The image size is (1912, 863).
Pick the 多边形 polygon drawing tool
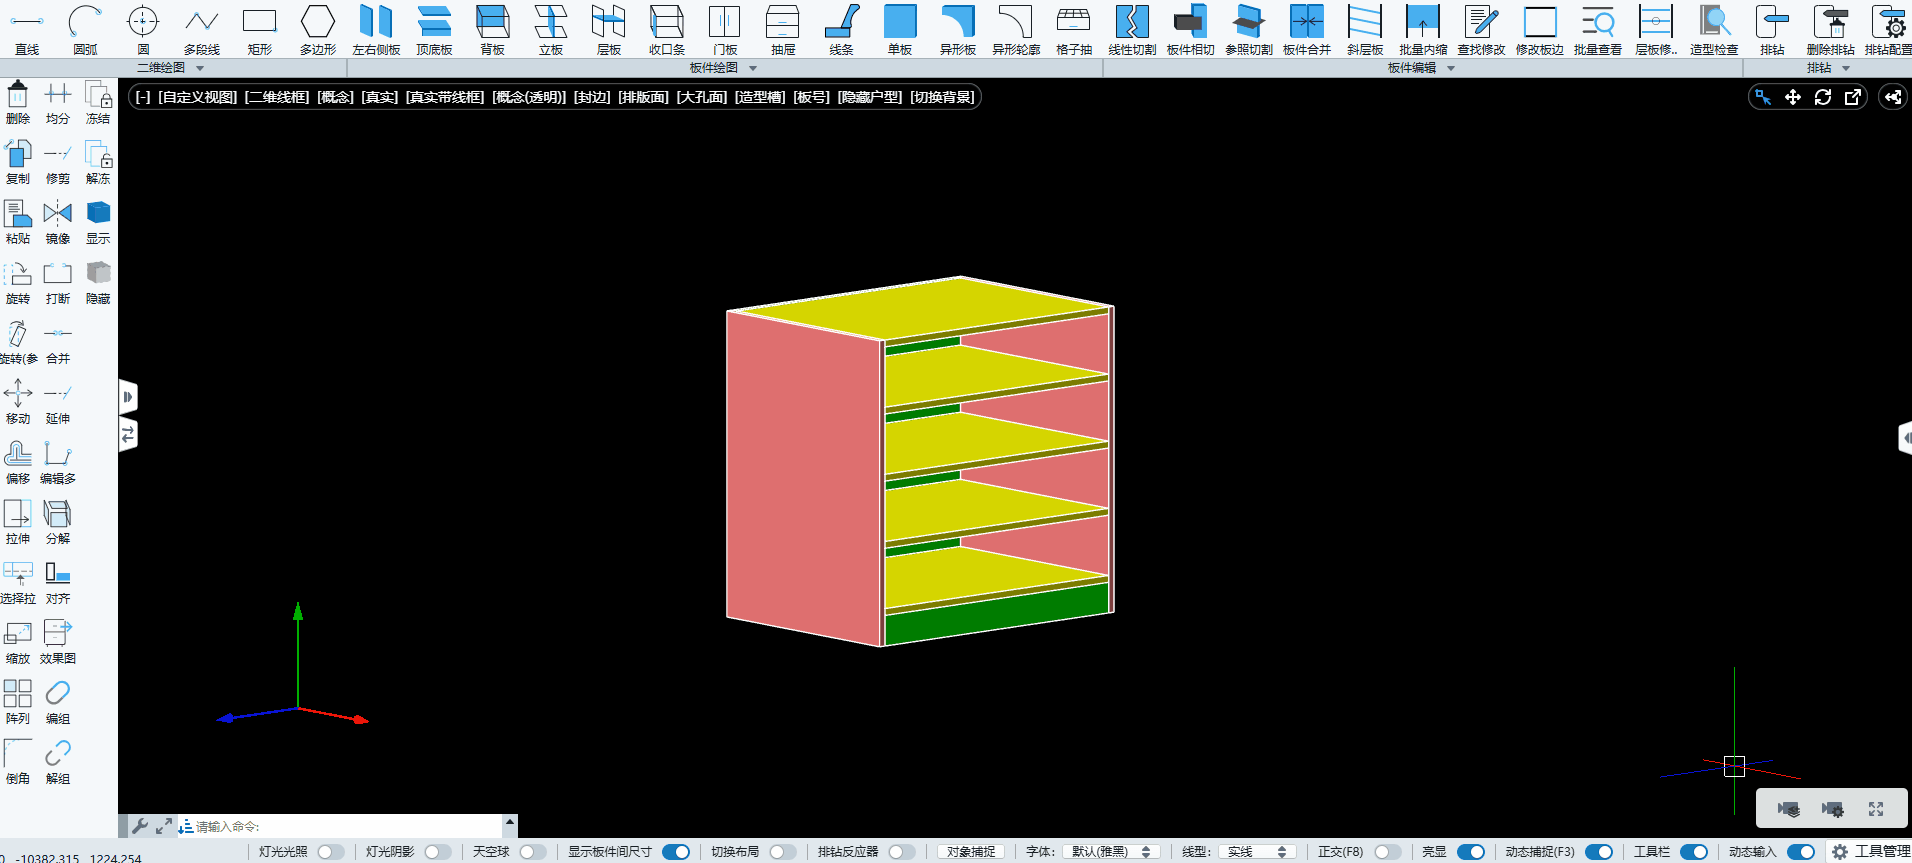[317, 29]
